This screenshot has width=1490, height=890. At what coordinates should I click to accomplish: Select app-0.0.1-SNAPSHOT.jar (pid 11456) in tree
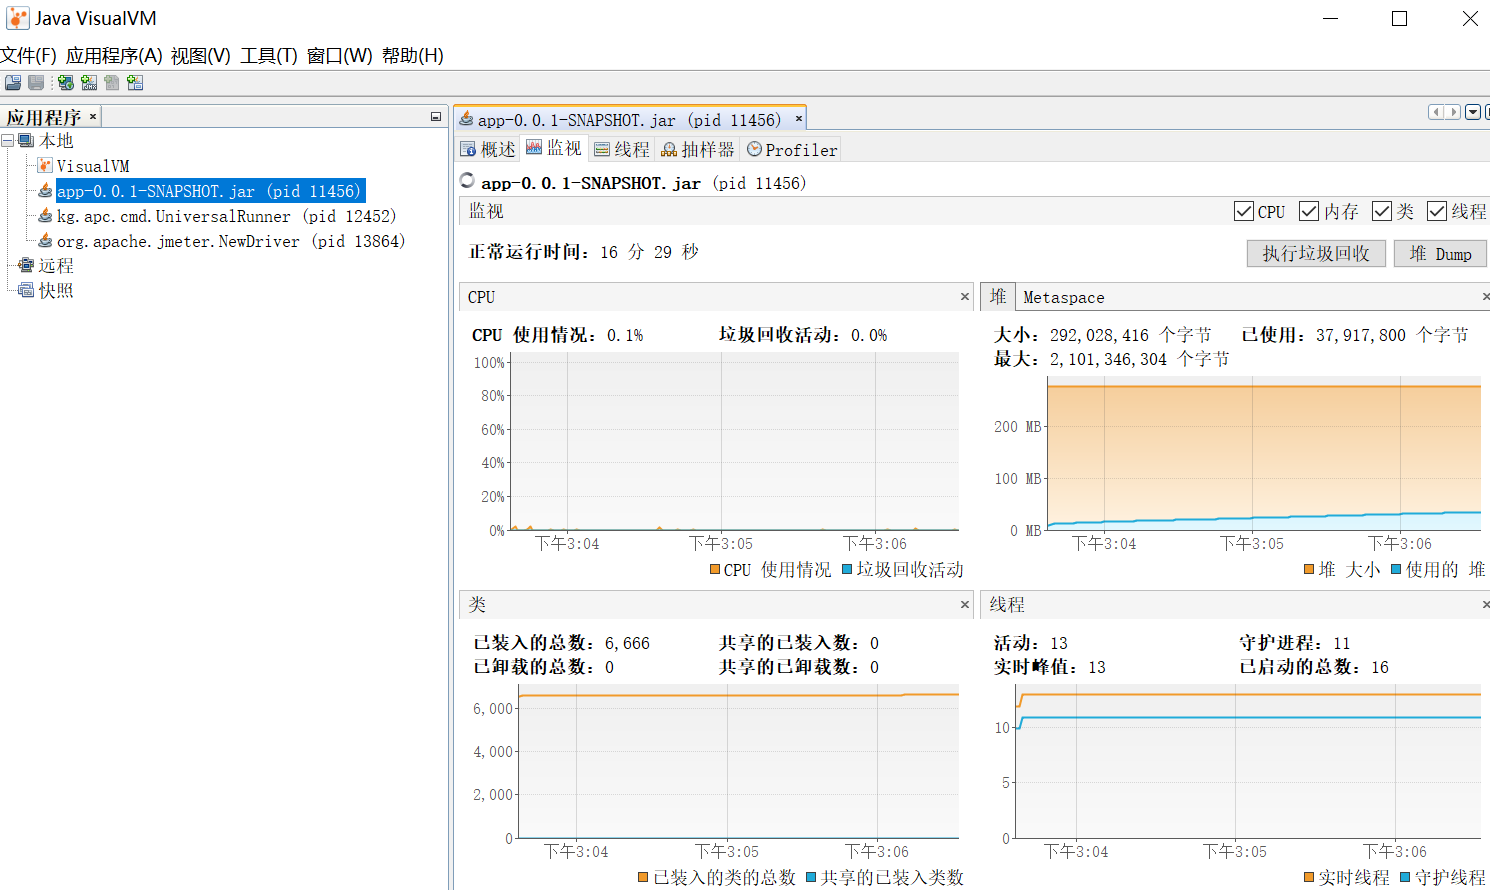pos(209,191)
